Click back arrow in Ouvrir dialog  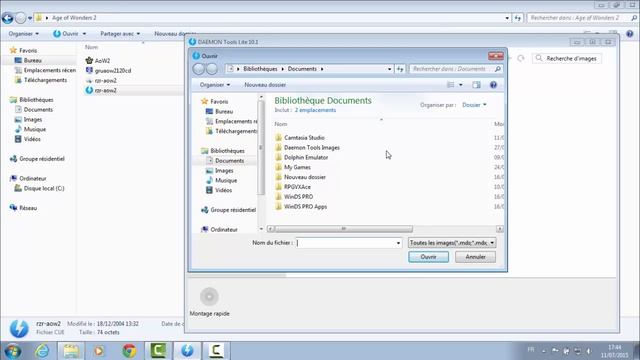pyautogui.click(x=199, y=69)
